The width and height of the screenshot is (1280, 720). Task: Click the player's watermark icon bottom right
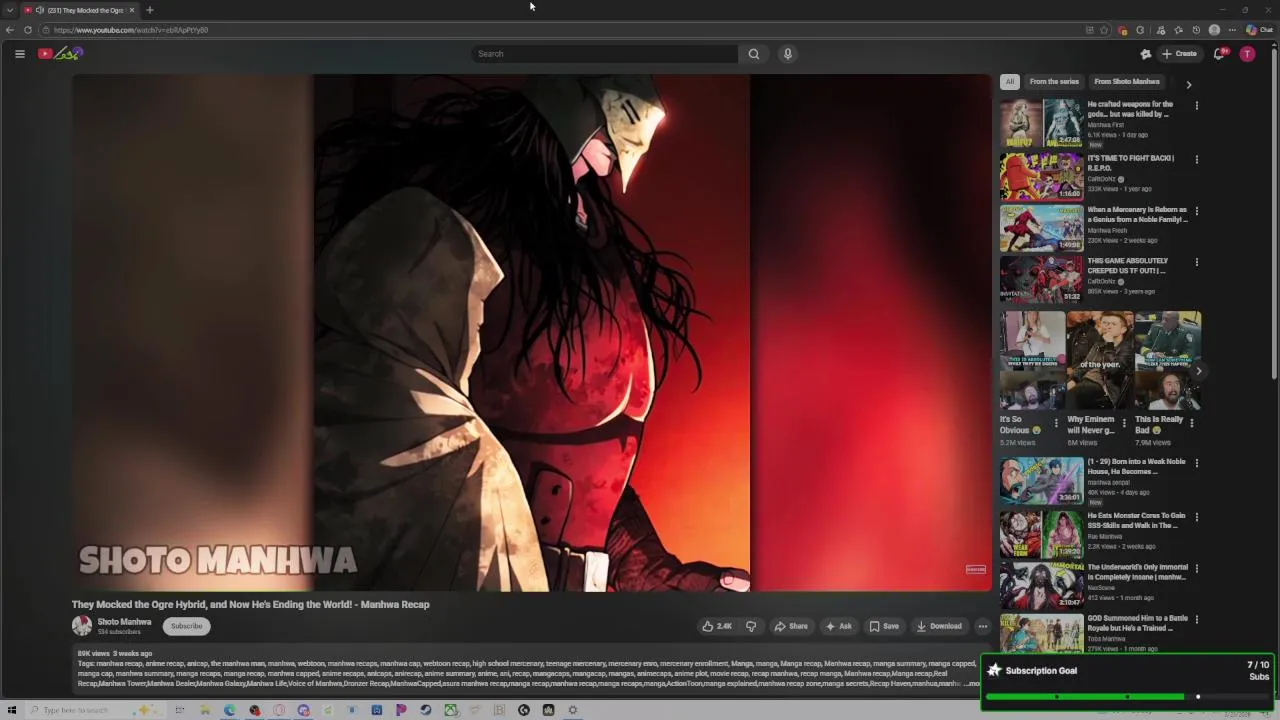pos(975,570)
